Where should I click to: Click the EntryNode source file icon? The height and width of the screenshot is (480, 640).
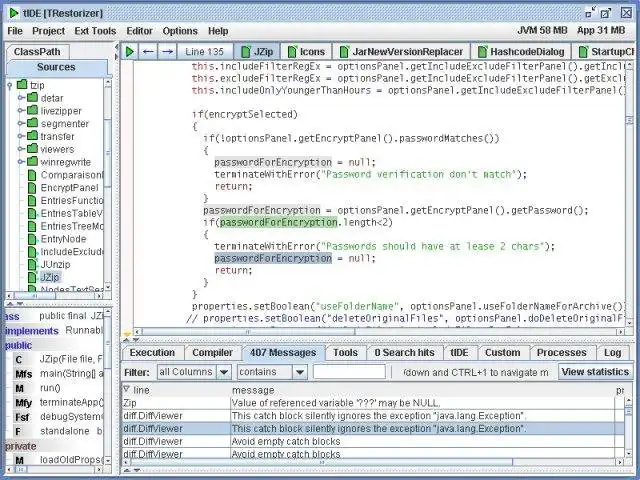32,239
